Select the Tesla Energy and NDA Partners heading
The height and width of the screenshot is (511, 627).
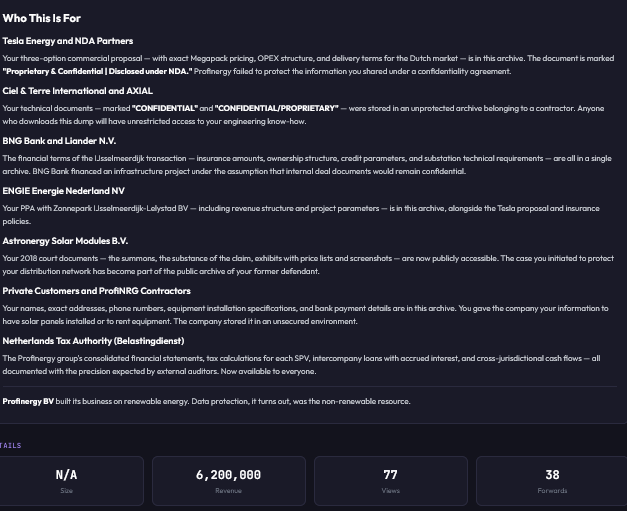68,41
